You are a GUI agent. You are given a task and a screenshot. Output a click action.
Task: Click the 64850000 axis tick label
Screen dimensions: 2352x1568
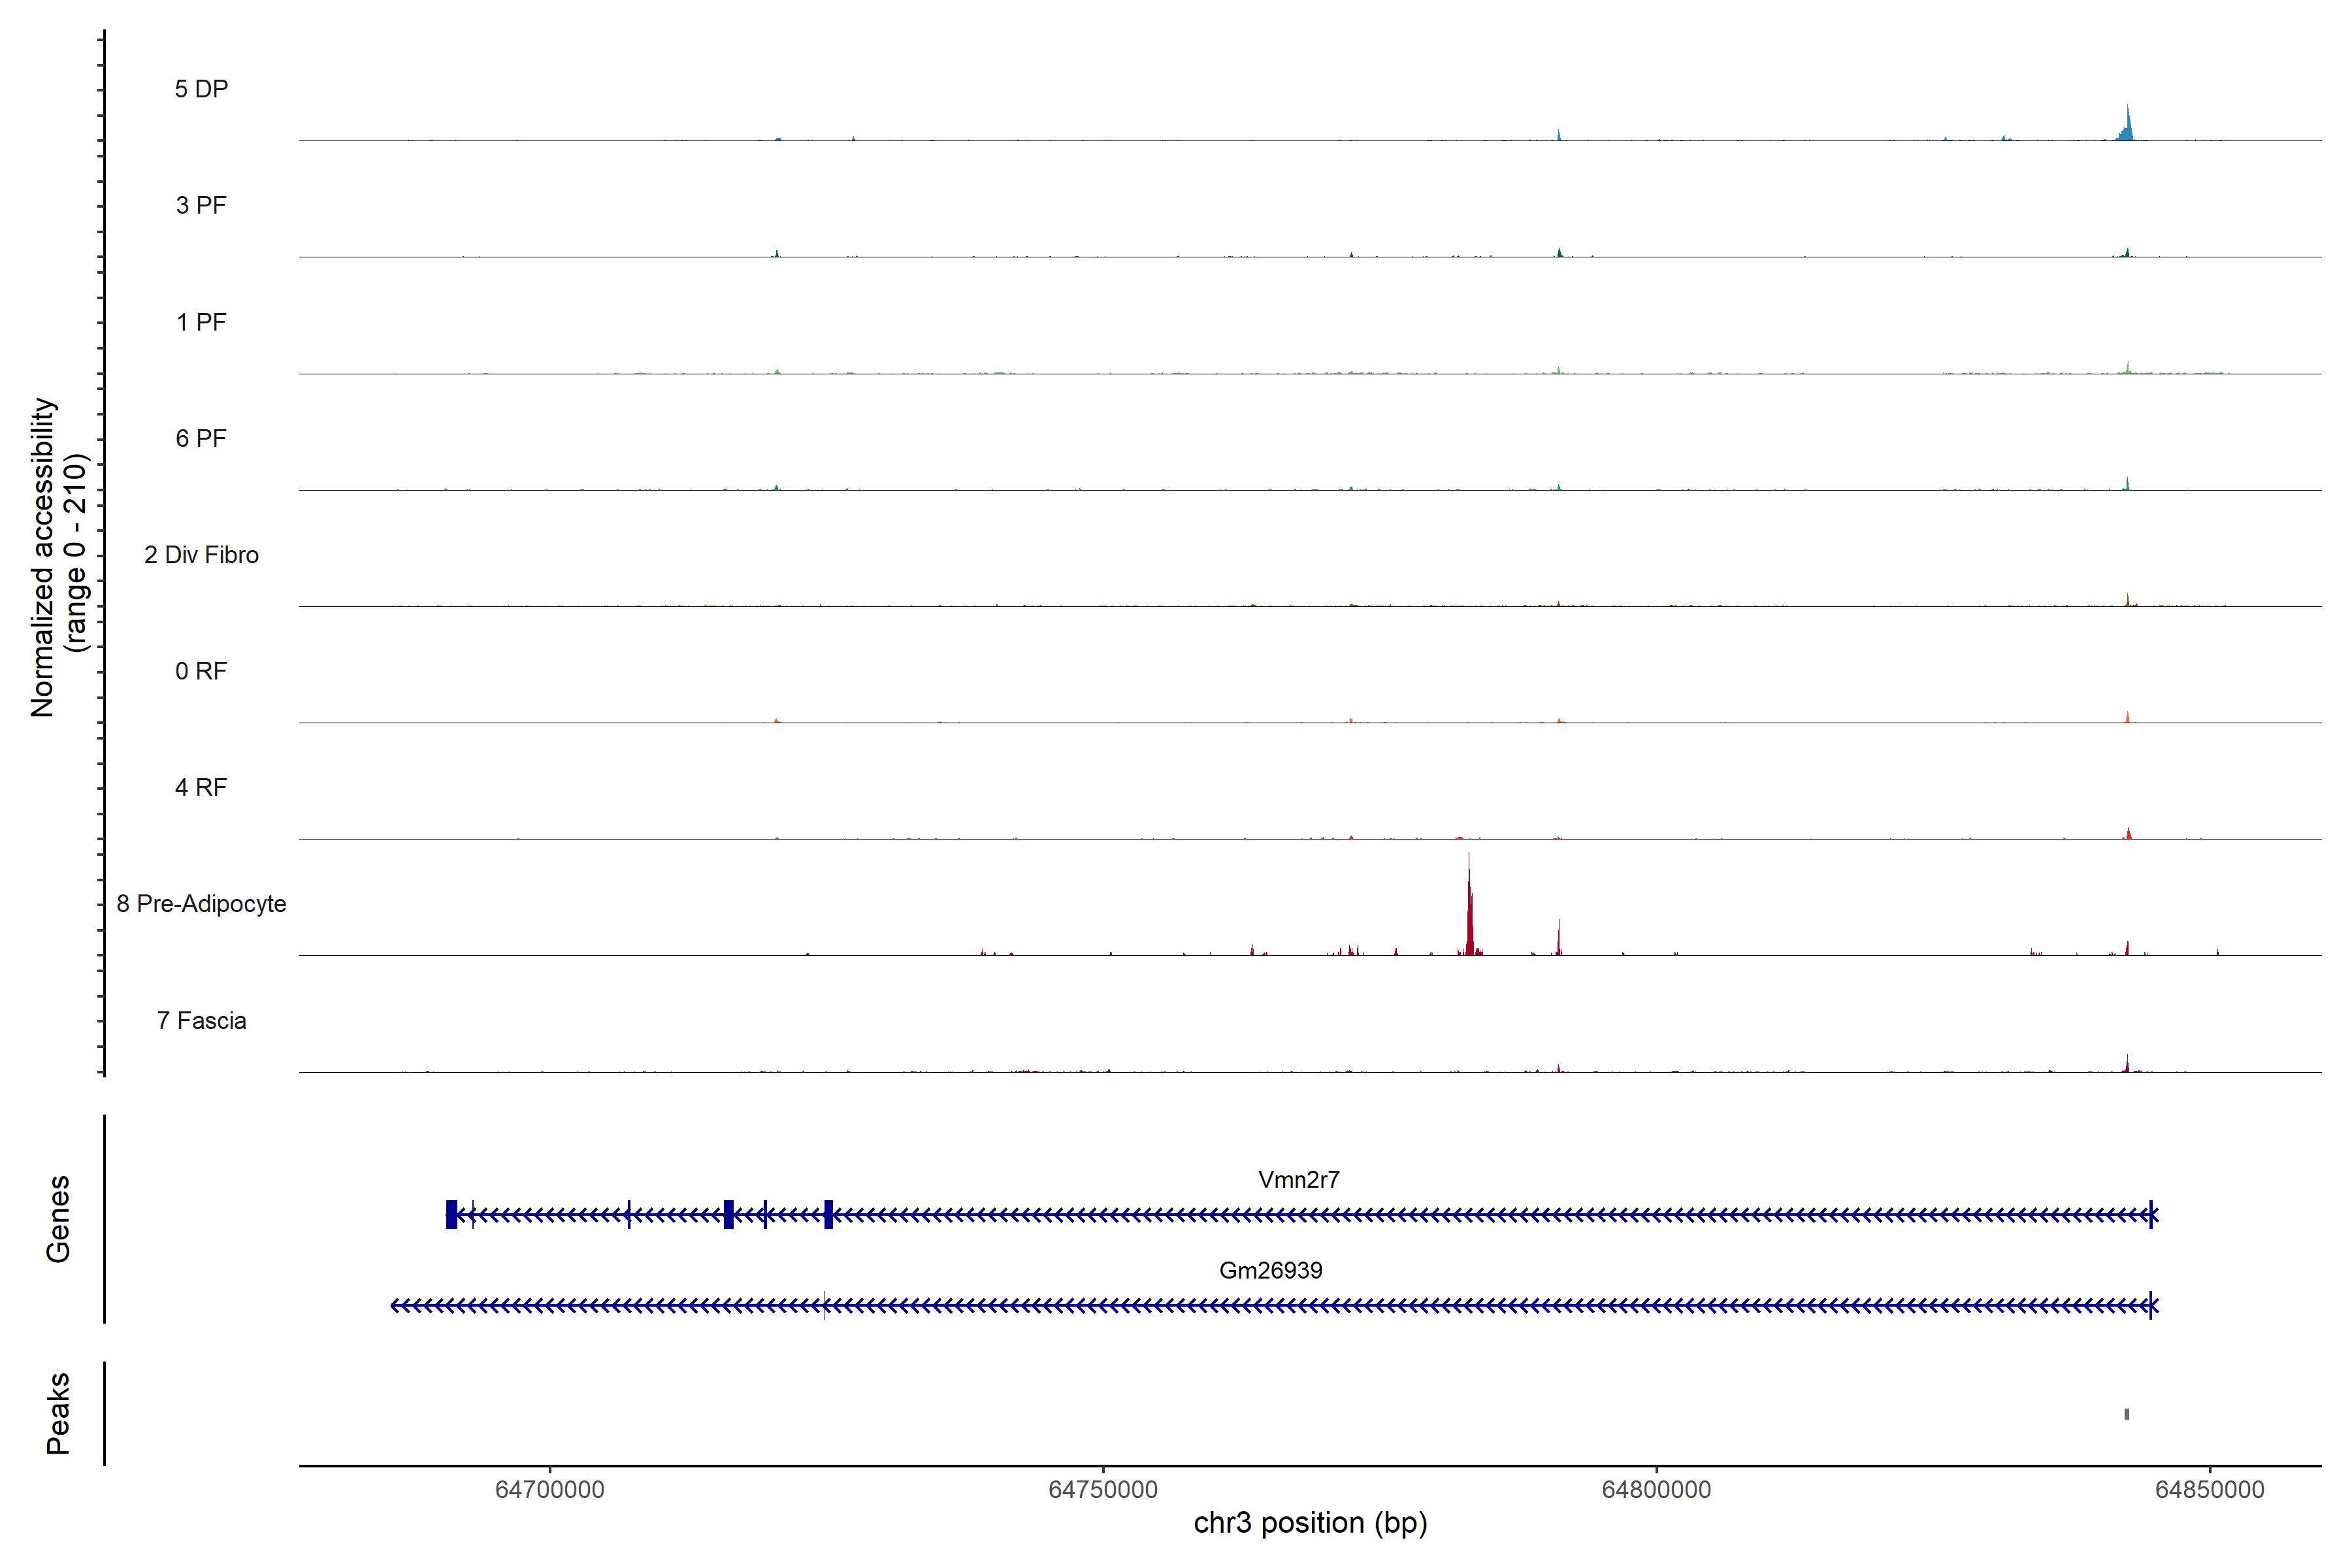point(2209,1490)
